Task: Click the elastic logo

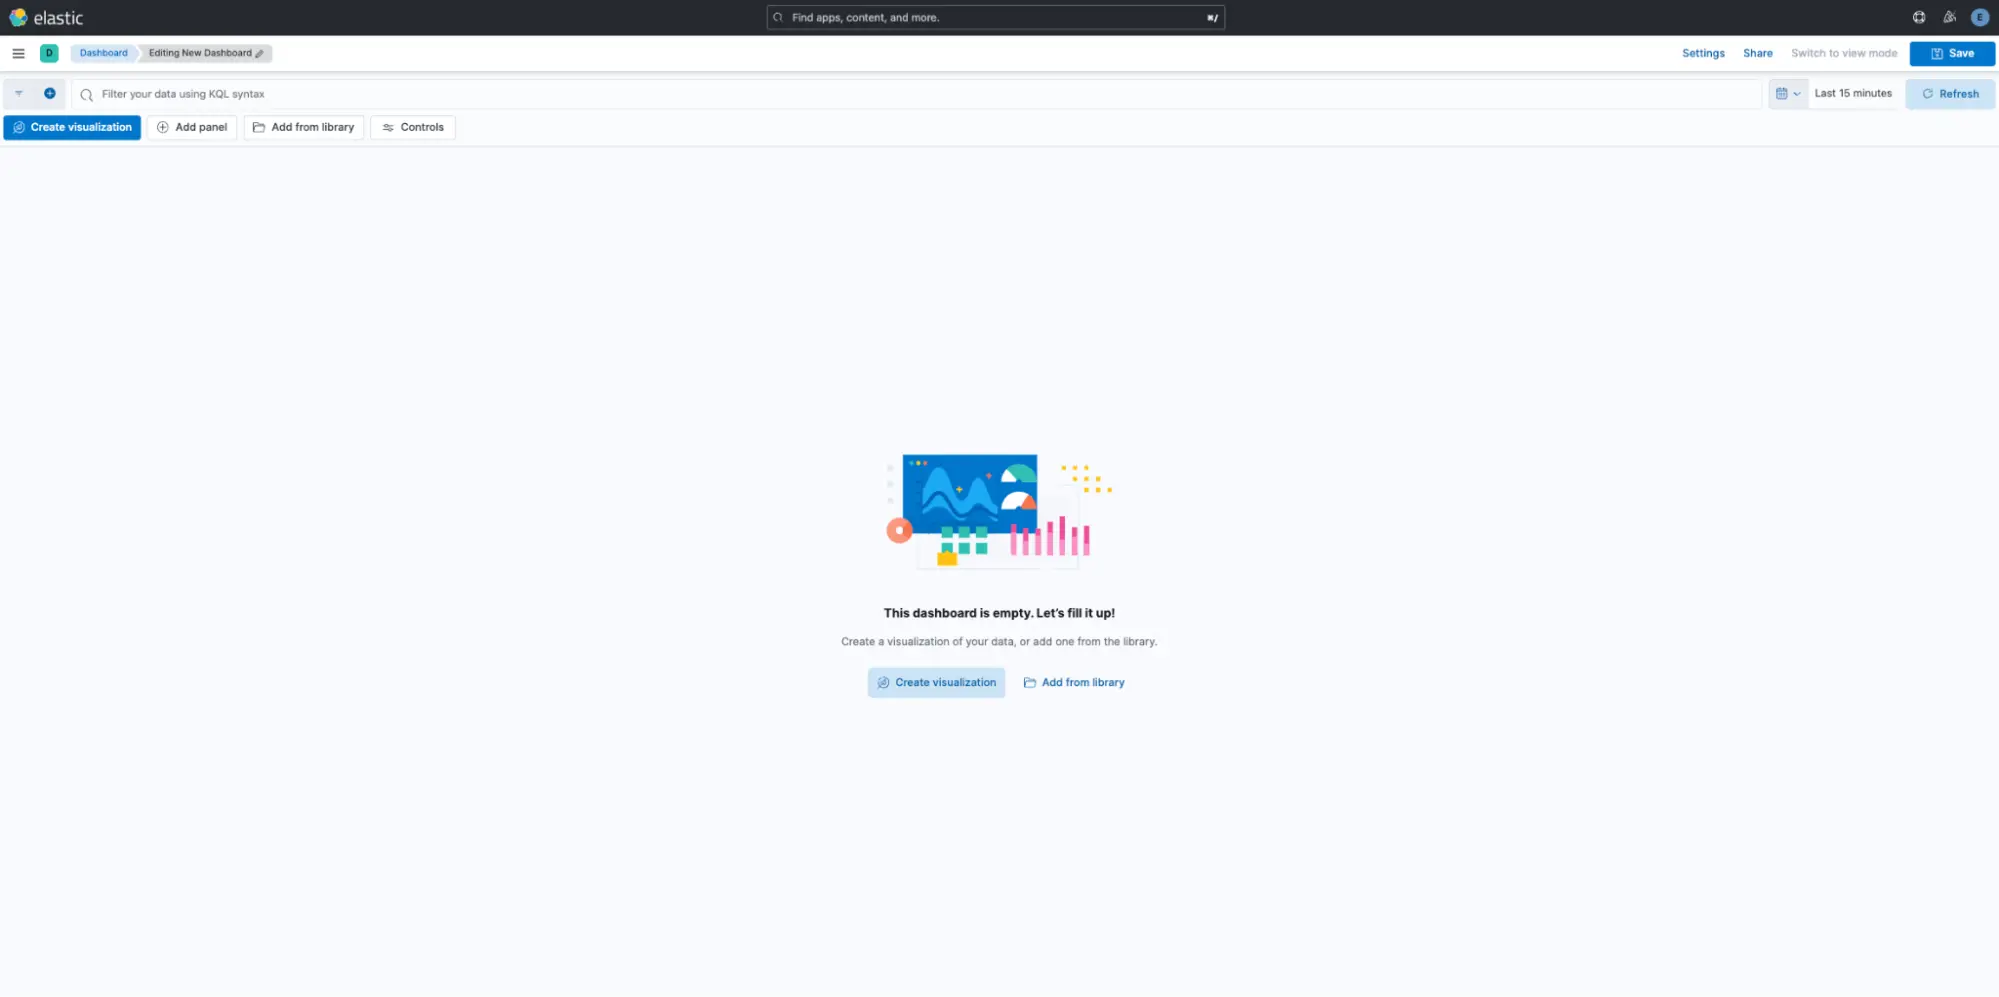Action: point(46,18)
